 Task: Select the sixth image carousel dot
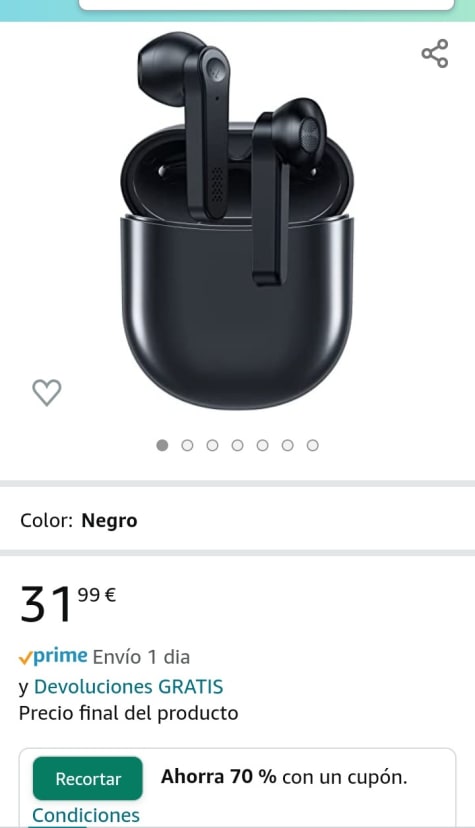tap(288, 445)
